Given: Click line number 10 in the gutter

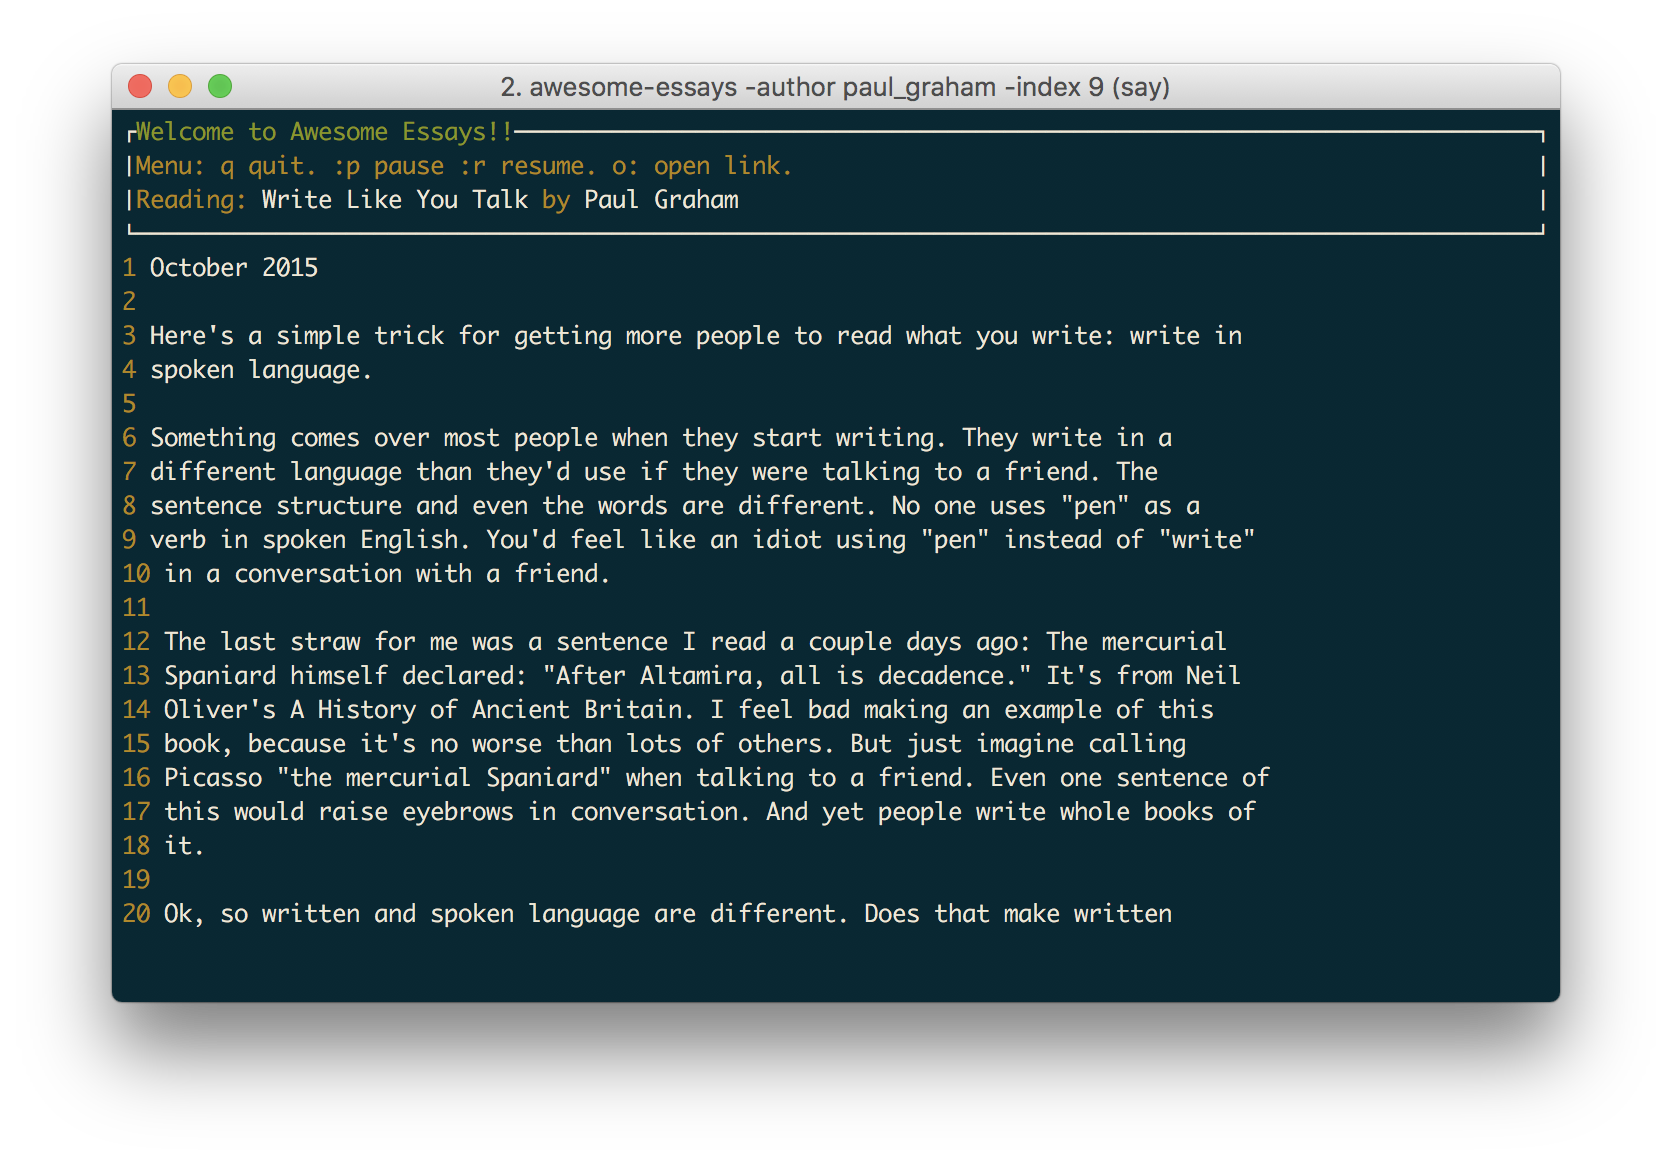Looking at the screenshot, I should (x=136, y=574).
